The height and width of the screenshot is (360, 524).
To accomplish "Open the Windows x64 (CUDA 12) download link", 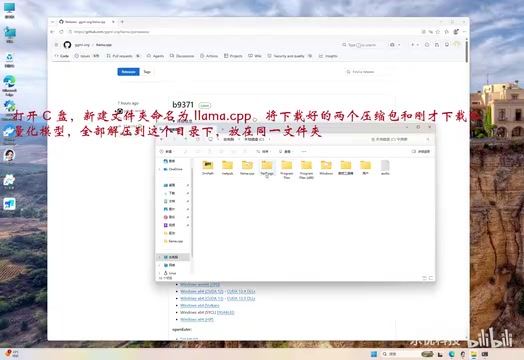I will (x=202, y=291).
